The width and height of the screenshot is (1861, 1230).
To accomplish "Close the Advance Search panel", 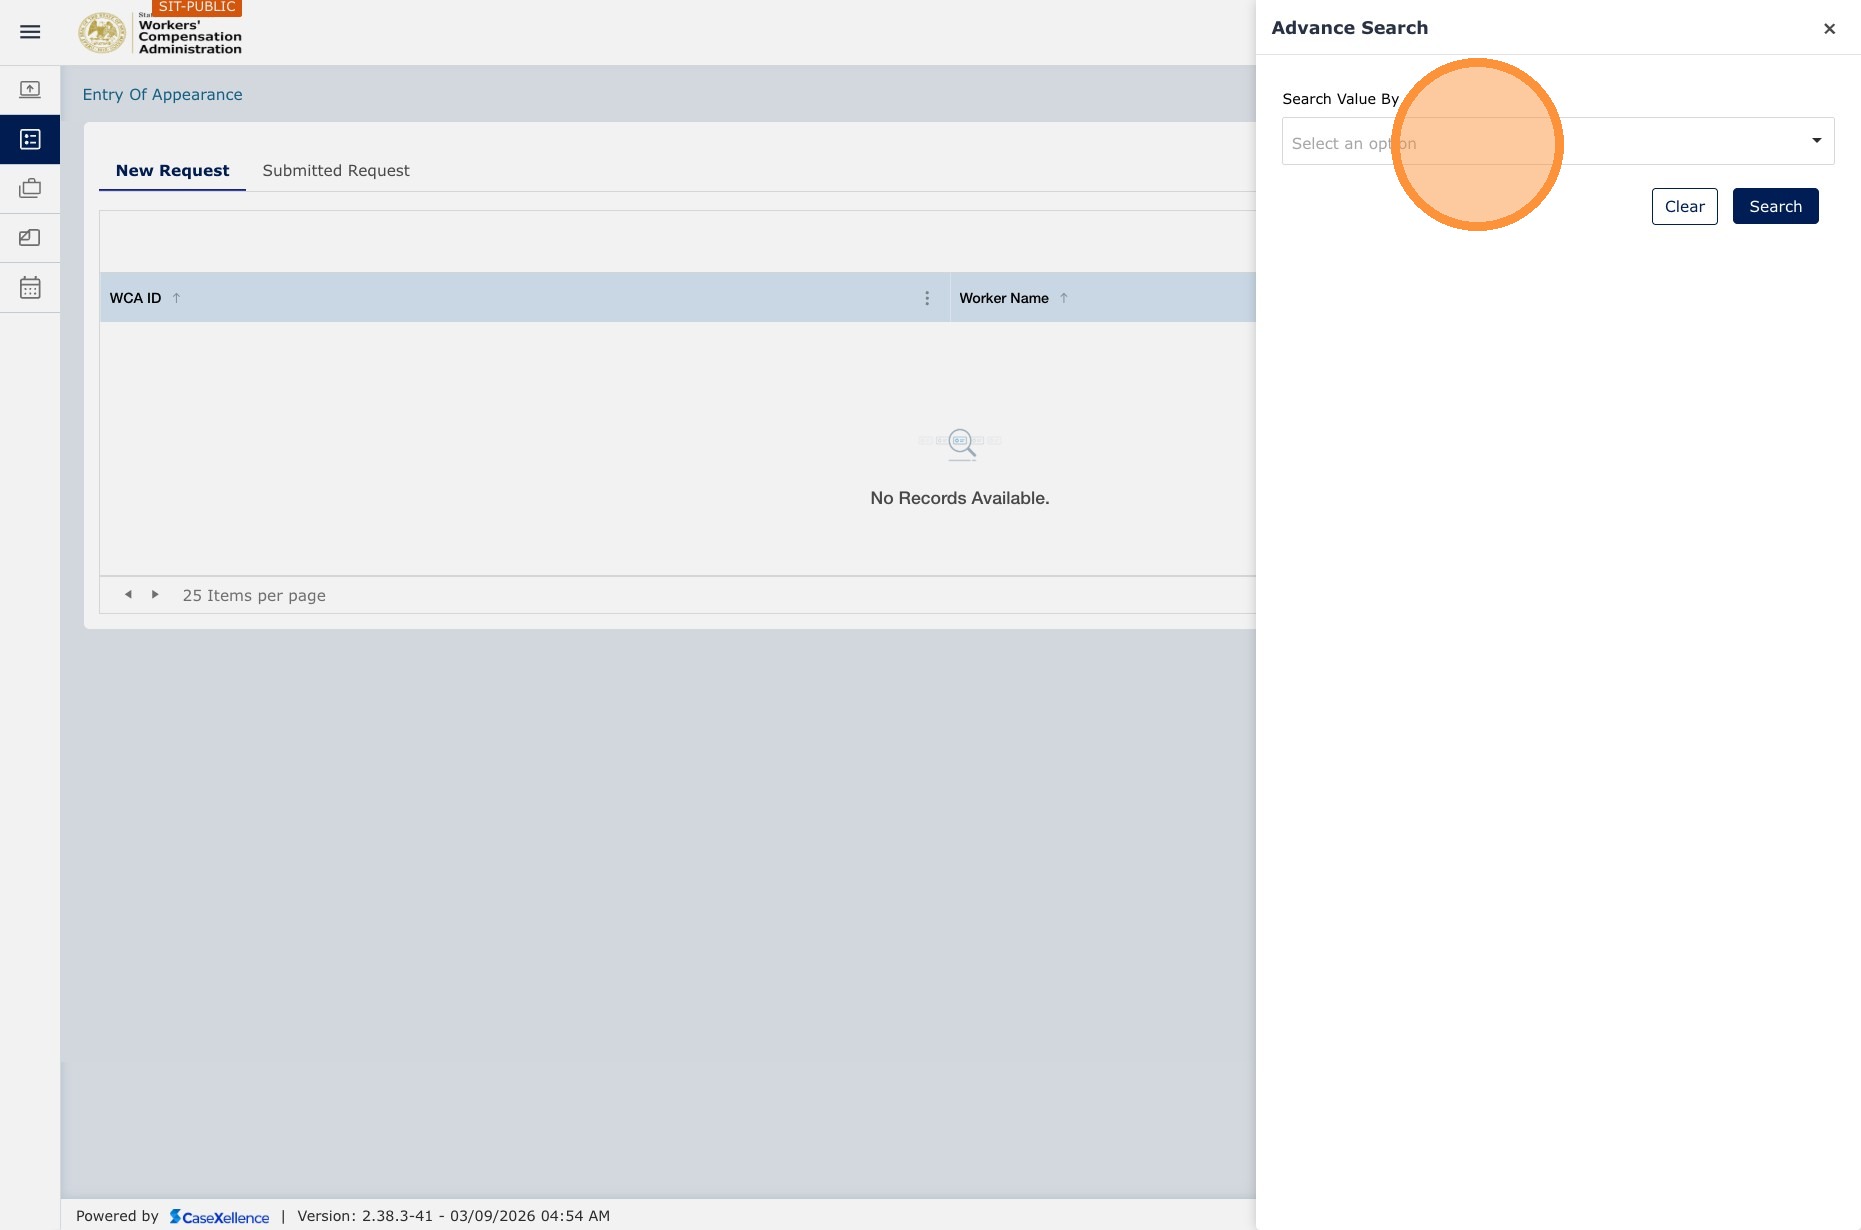I will coord(1829,29).
